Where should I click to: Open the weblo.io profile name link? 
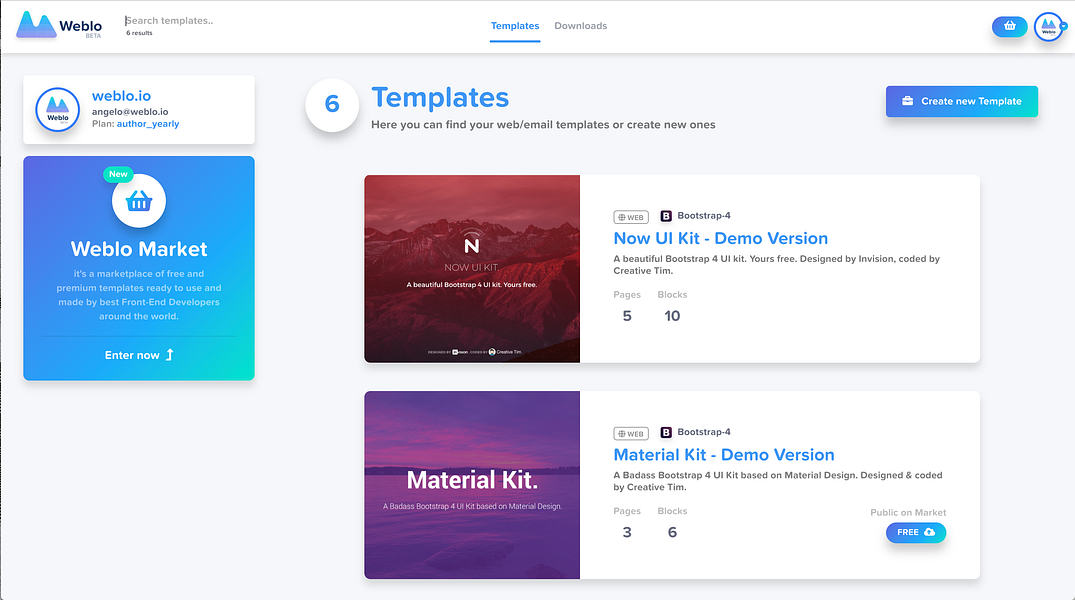(121, 96)
